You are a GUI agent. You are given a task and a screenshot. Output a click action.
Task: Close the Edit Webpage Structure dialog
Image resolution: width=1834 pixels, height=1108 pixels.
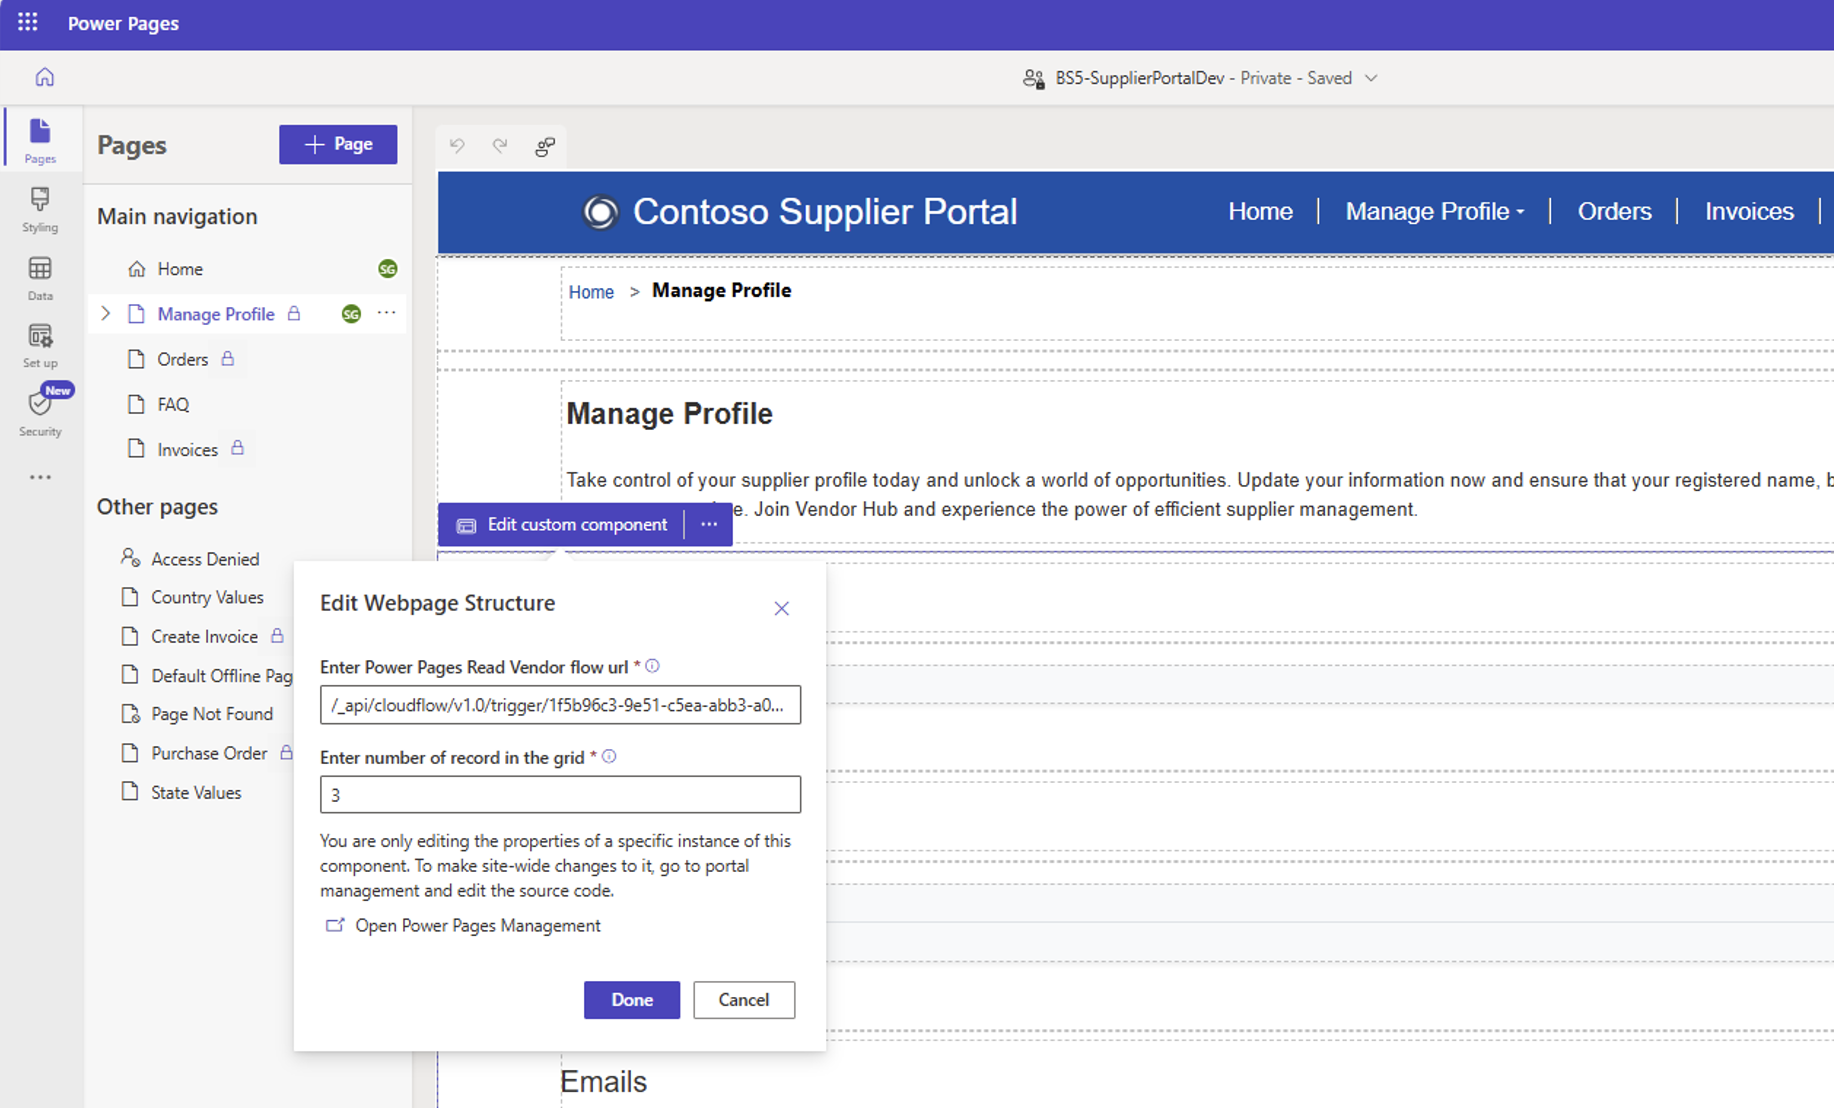coord(782,608)
